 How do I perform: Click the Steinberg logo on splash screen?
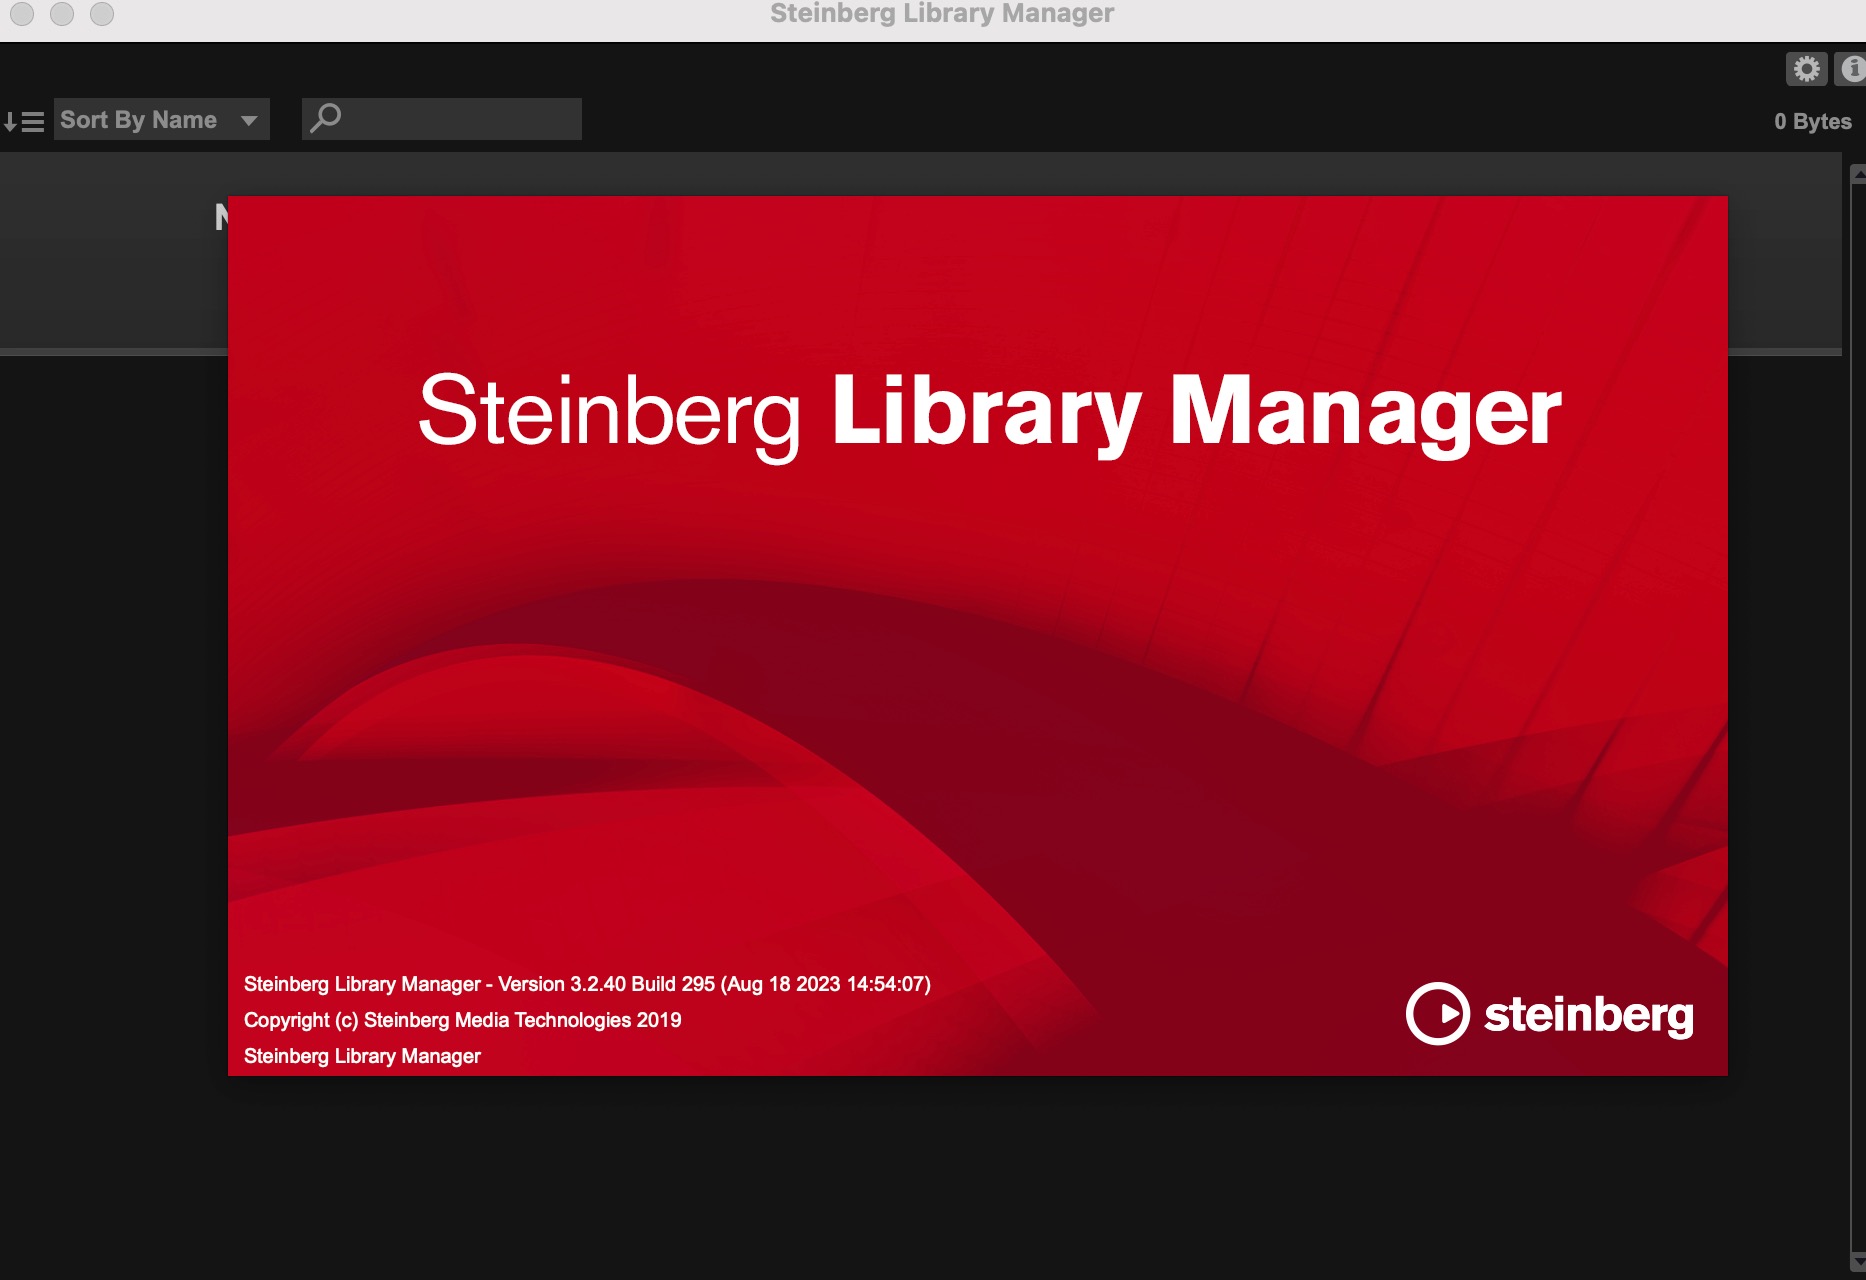[x=1549, y=1014]
